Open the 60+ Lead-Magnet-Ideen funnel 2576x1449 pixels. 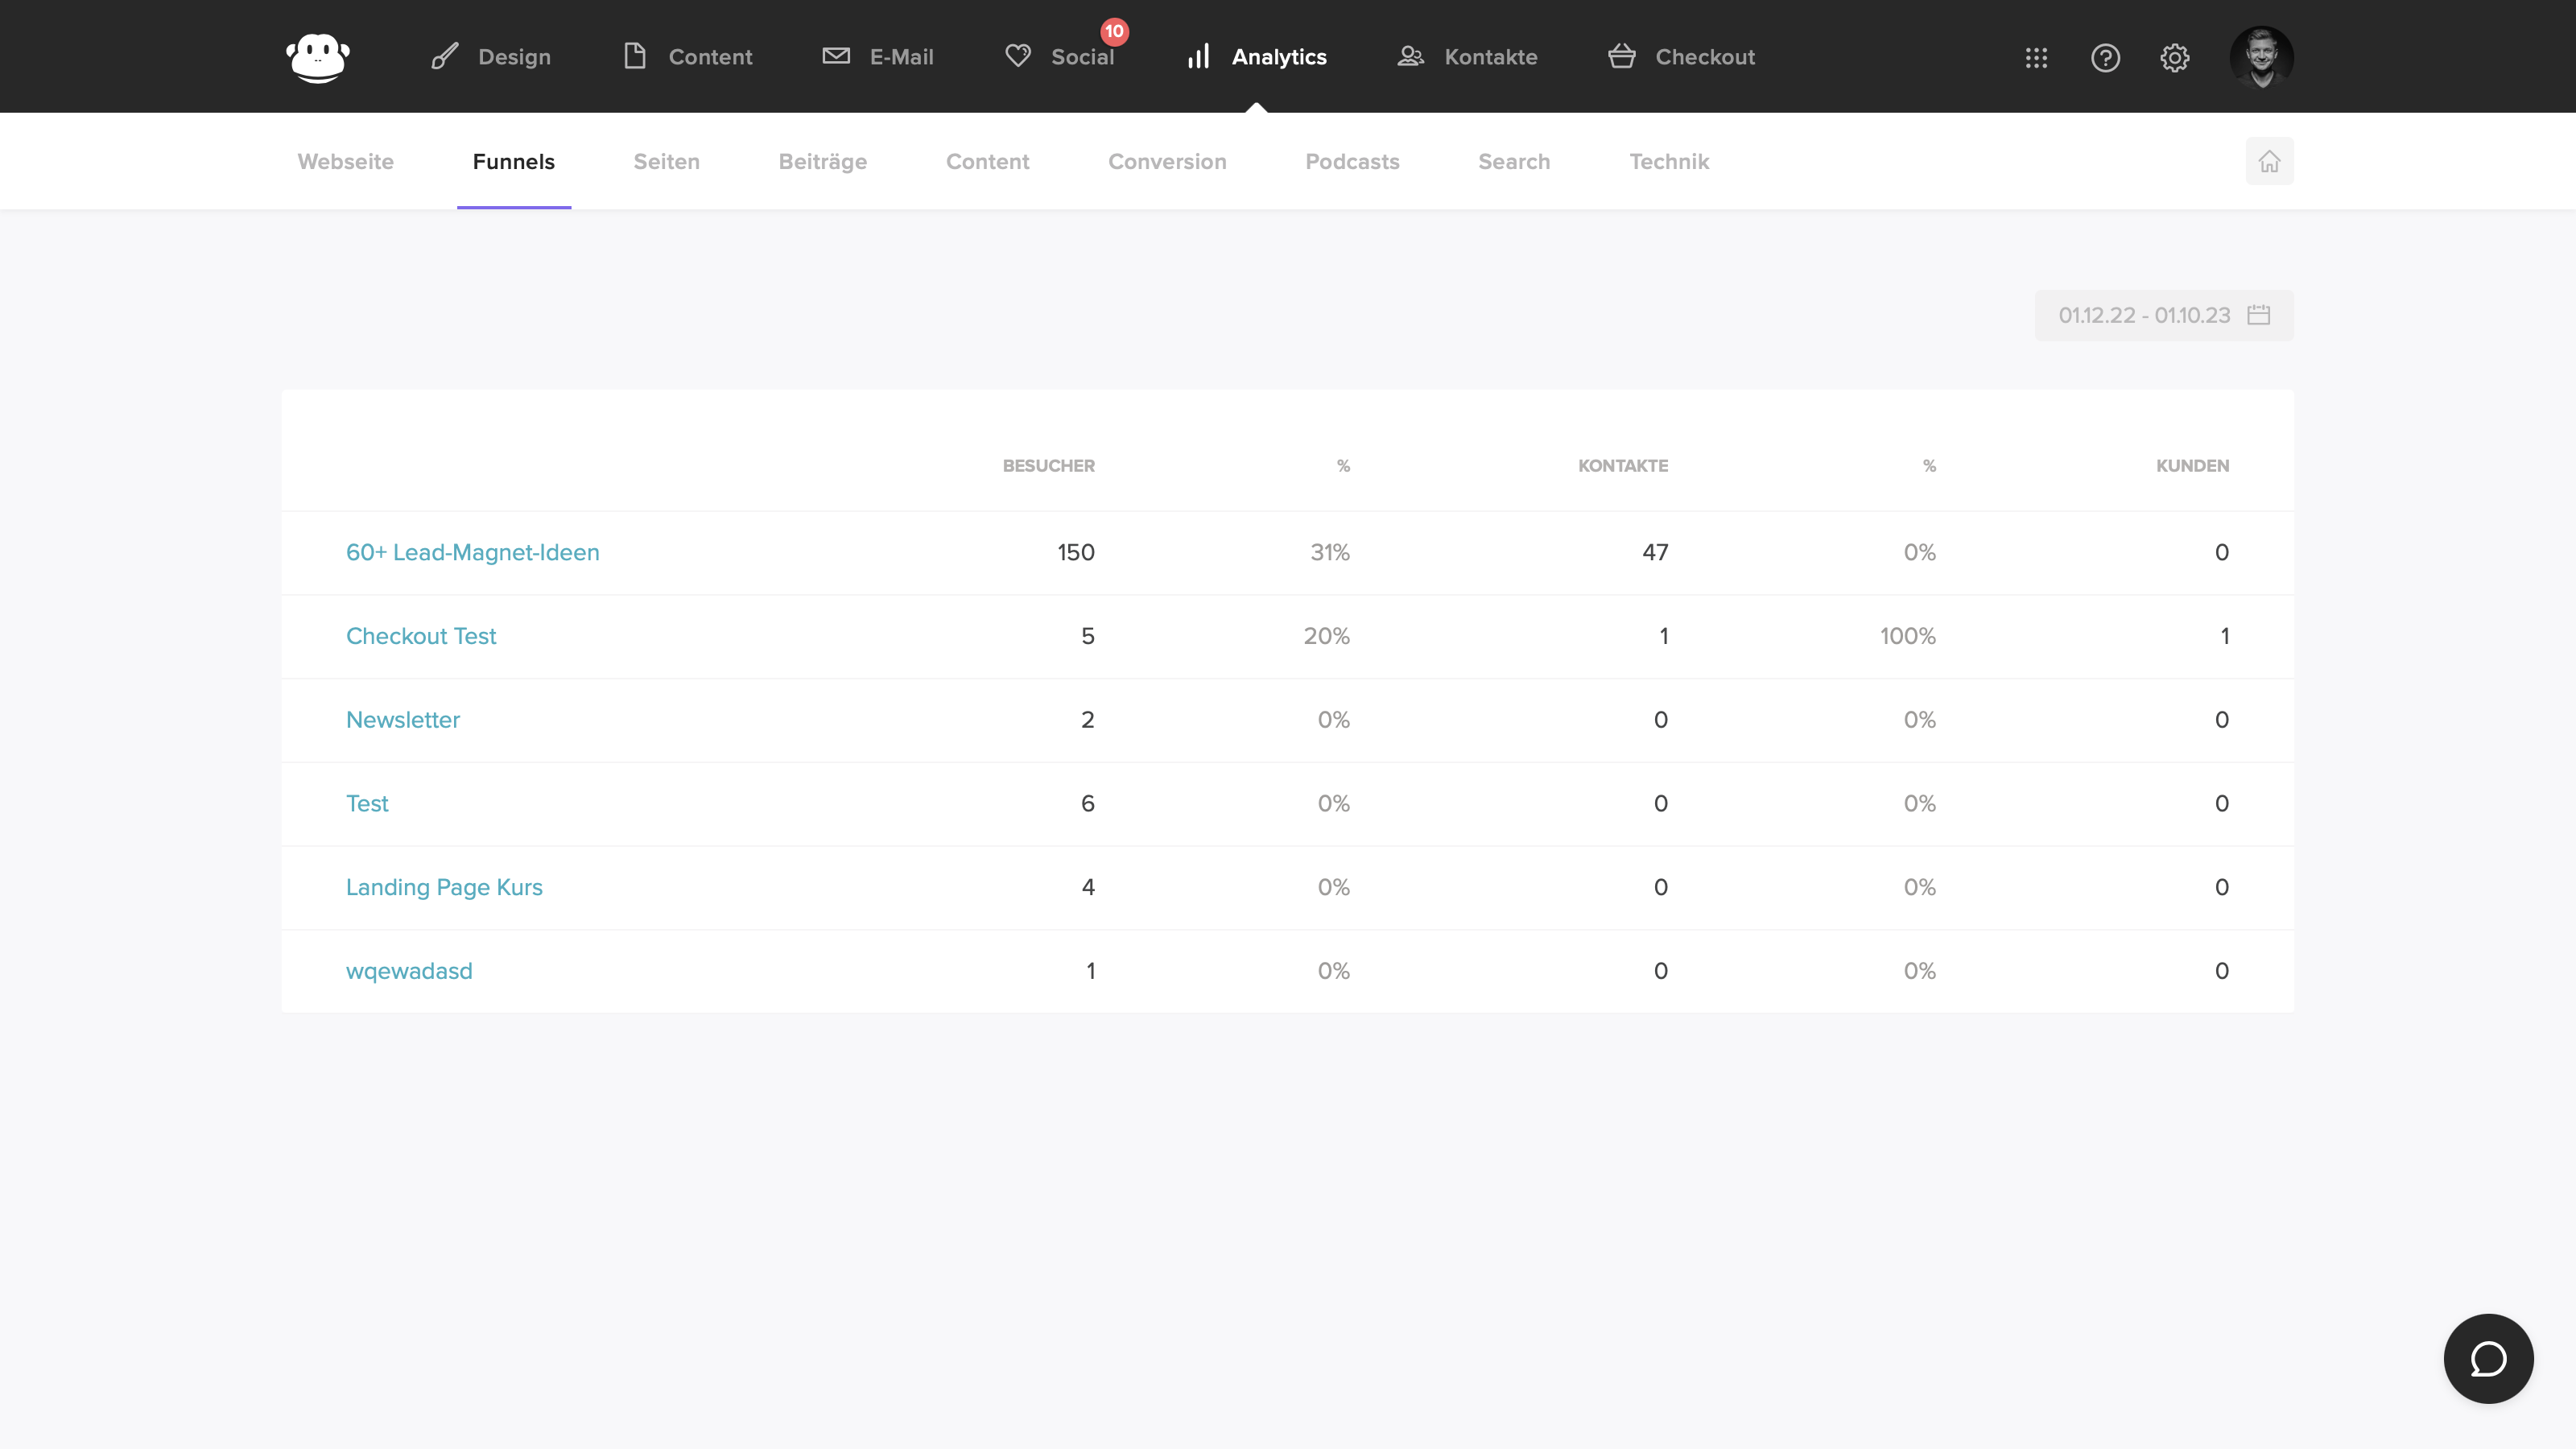tap(472, 552)
